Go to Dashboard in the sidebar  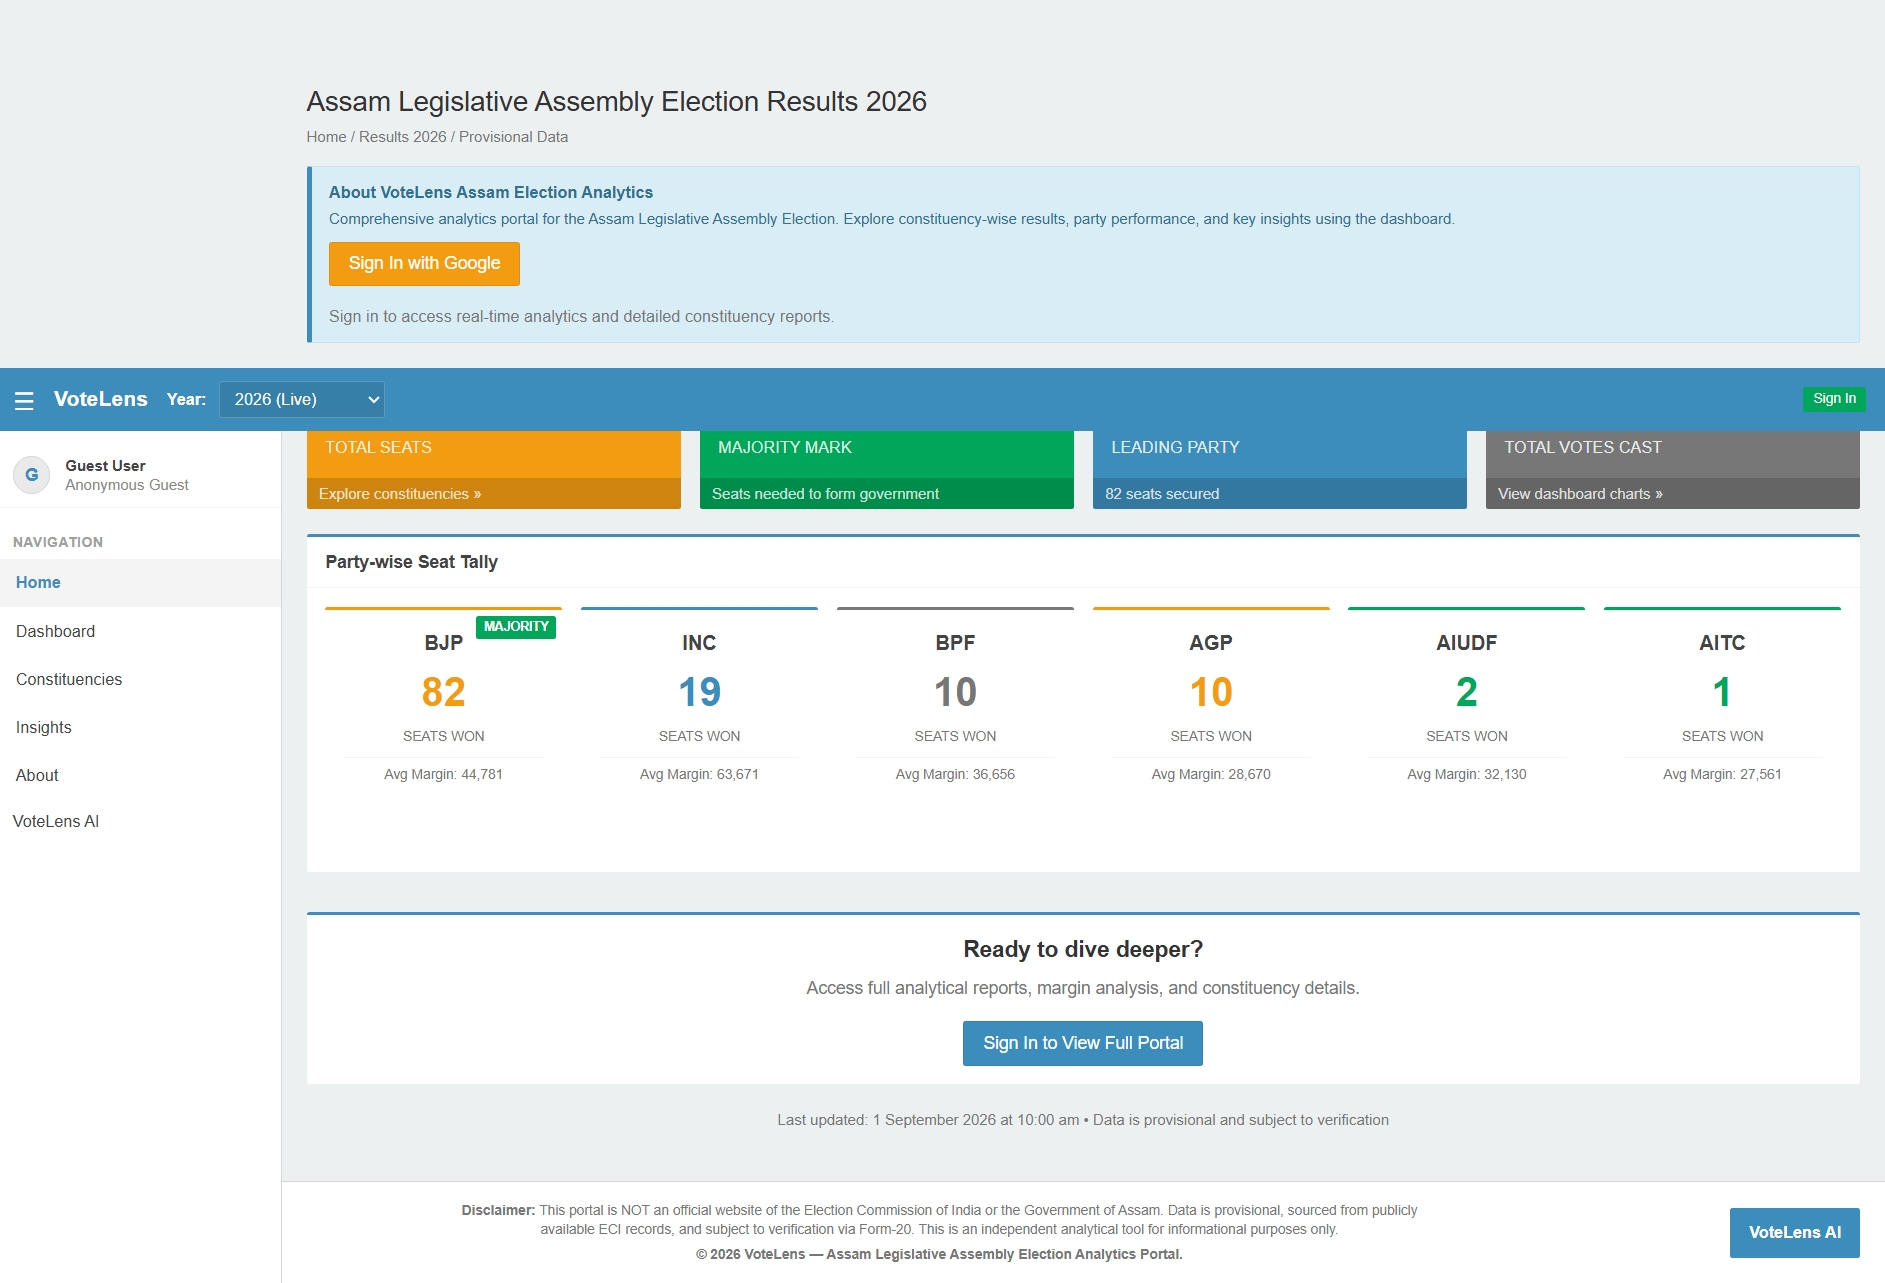(x=140, y=631)
